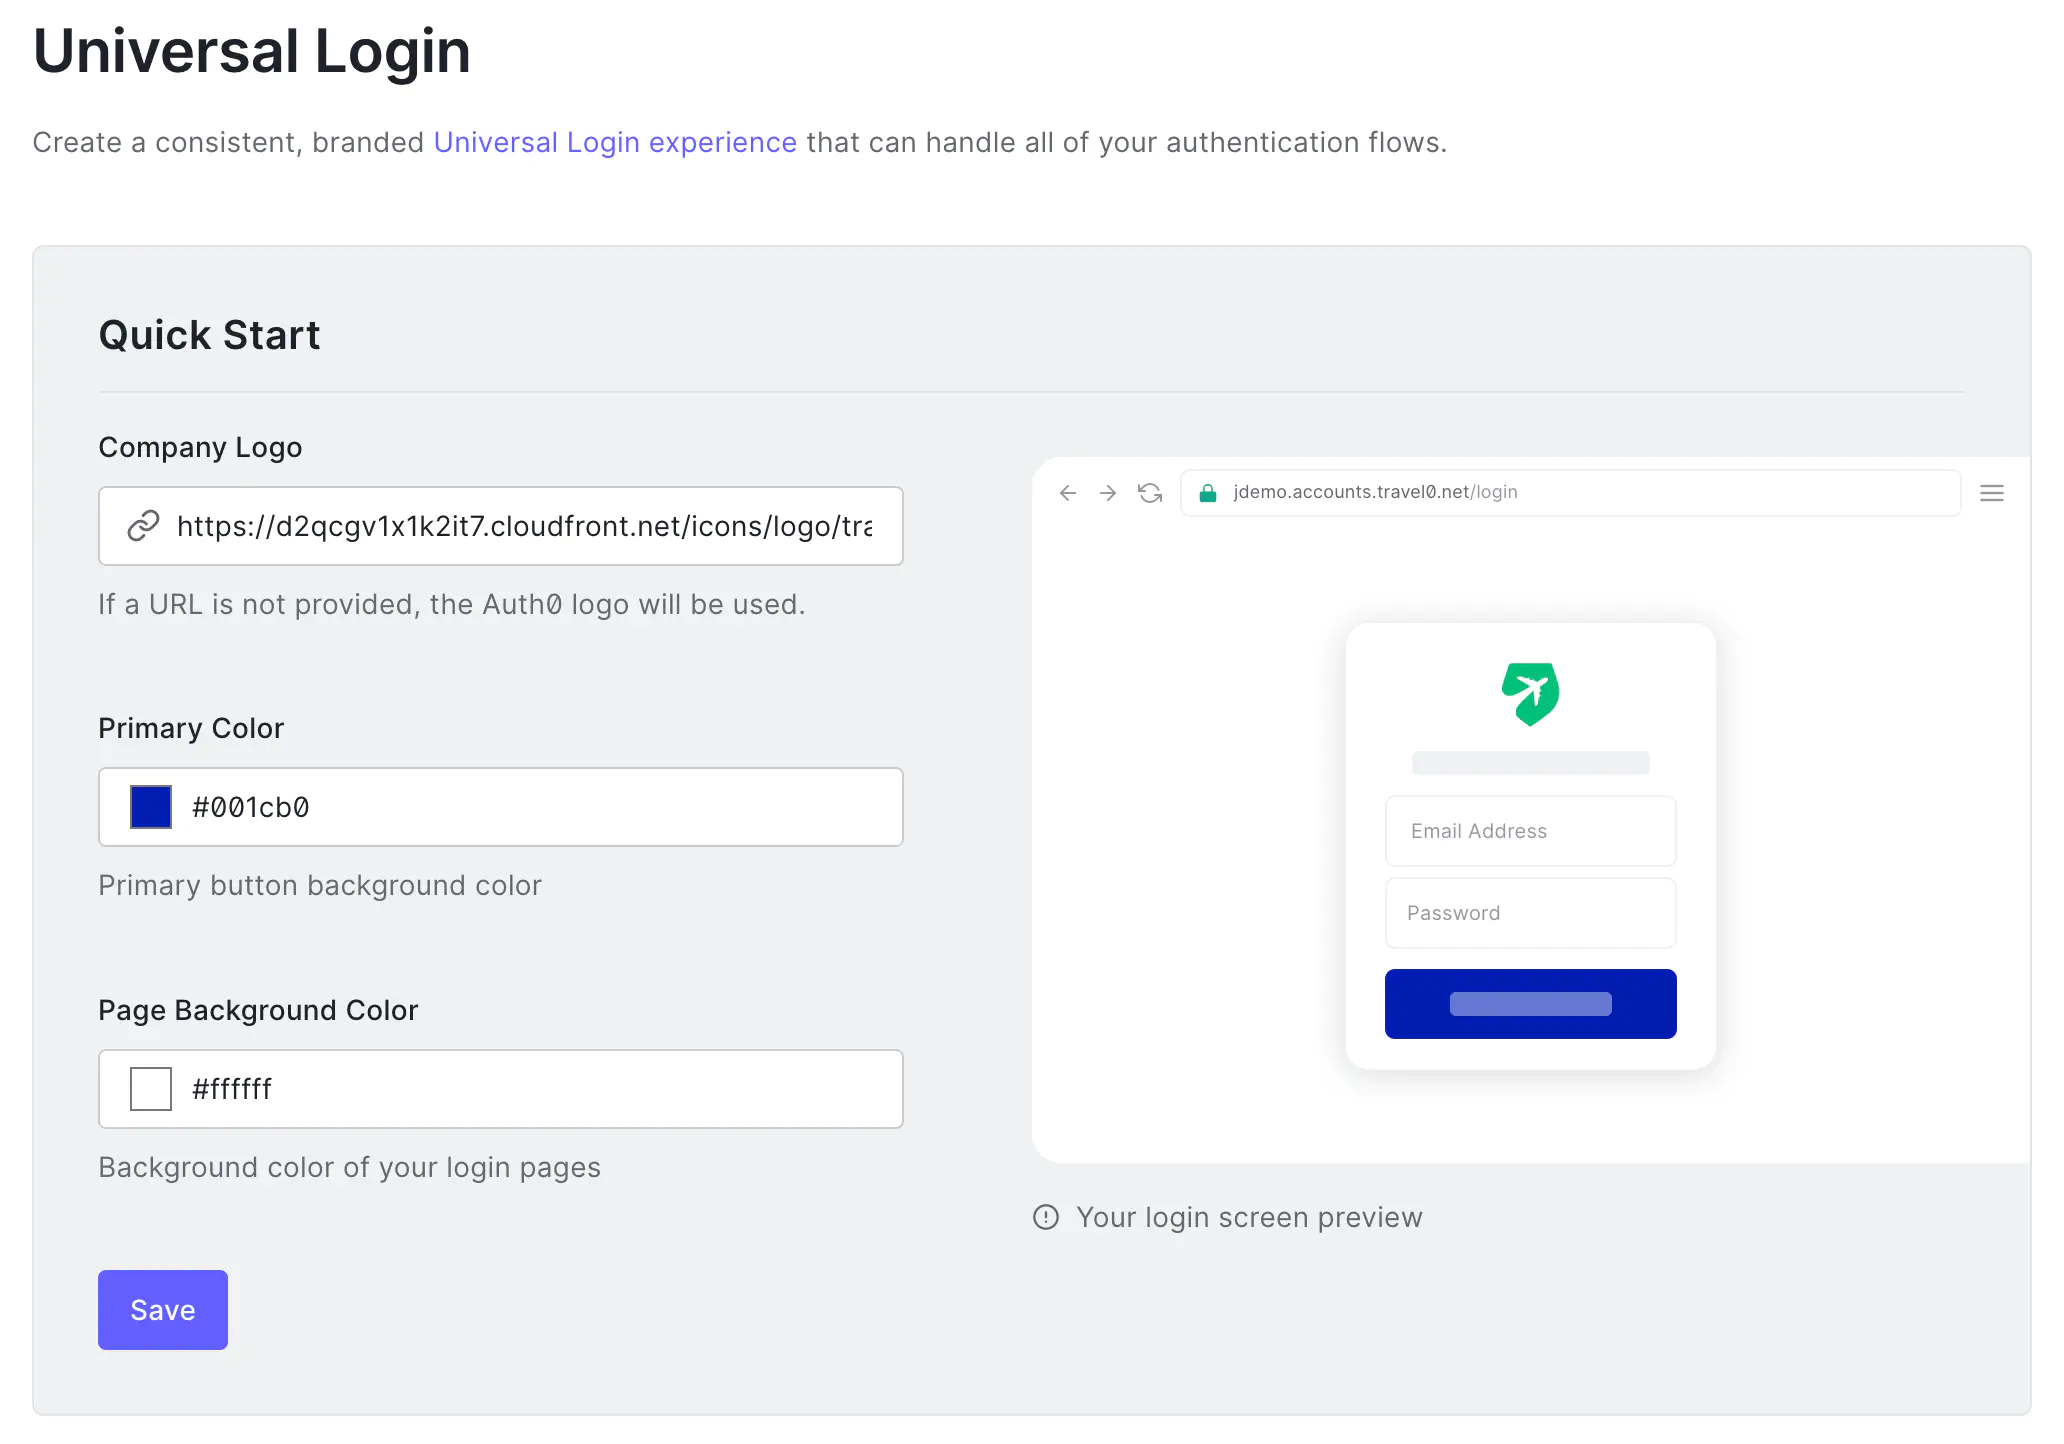Click the Password field in the preview
This screenshot has height=1444, width=2064.
tap(1530, 912)
